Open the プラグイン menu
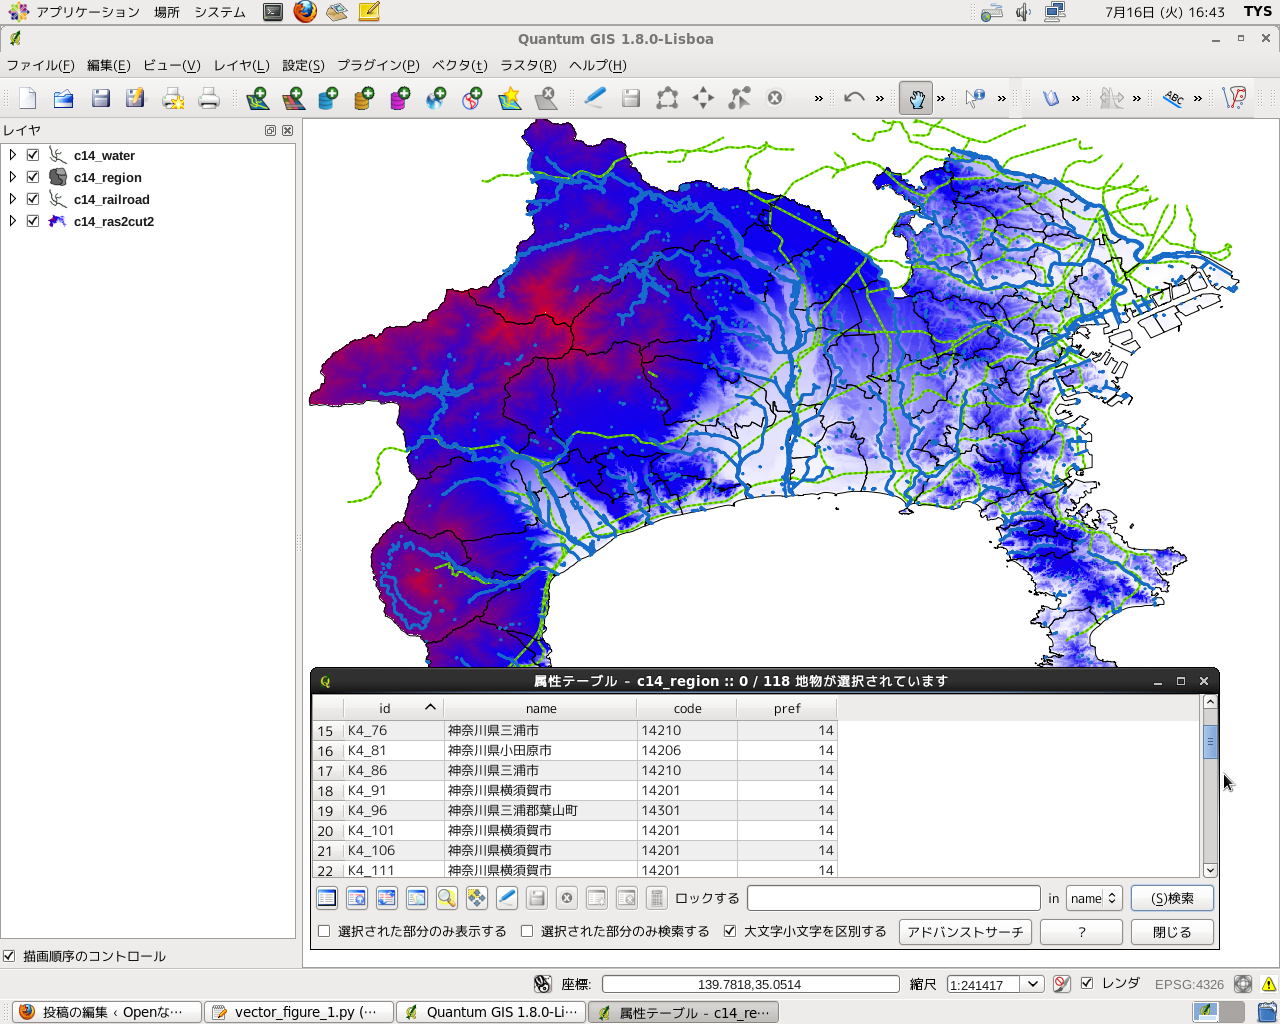Screen dimensions: 1280x1024 [377, 65]
